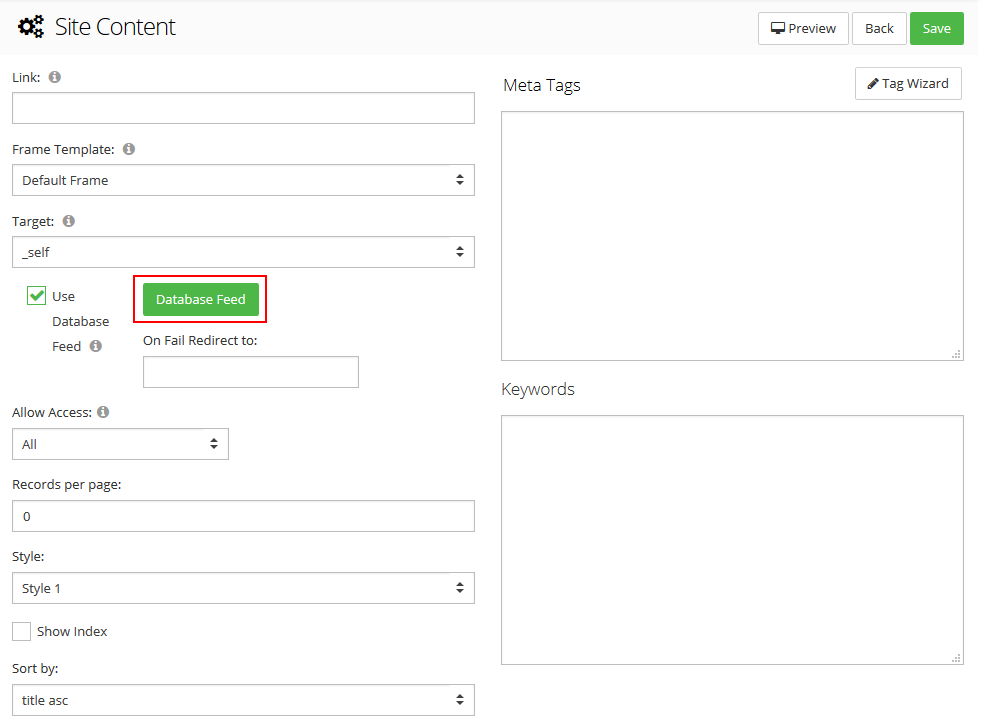
Task: Click the On Fail Redirect to field
Action: [x=250, y=372]
